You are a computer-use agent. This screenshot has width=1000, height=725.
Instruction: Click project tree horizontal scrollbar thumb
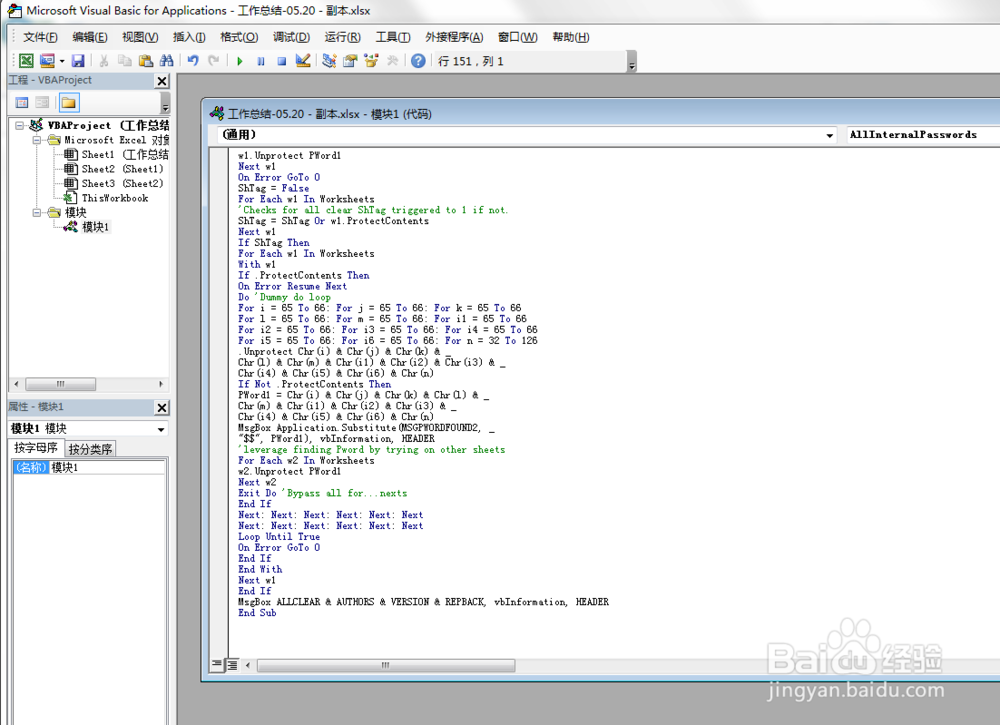pos(61,384)
